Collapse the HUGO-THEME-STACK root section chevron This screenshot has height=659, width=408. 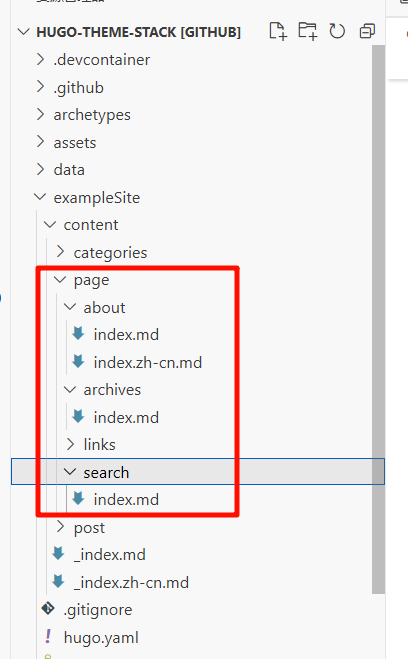(24, 32)
